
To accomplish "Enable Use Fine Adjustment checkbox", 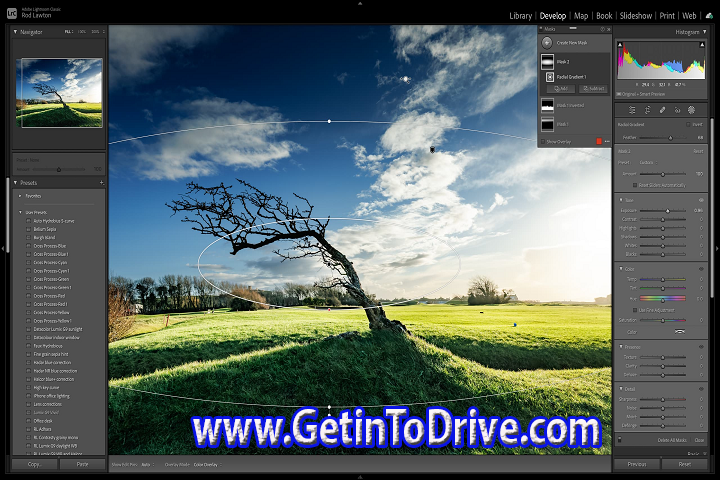I will click(635, 310).
